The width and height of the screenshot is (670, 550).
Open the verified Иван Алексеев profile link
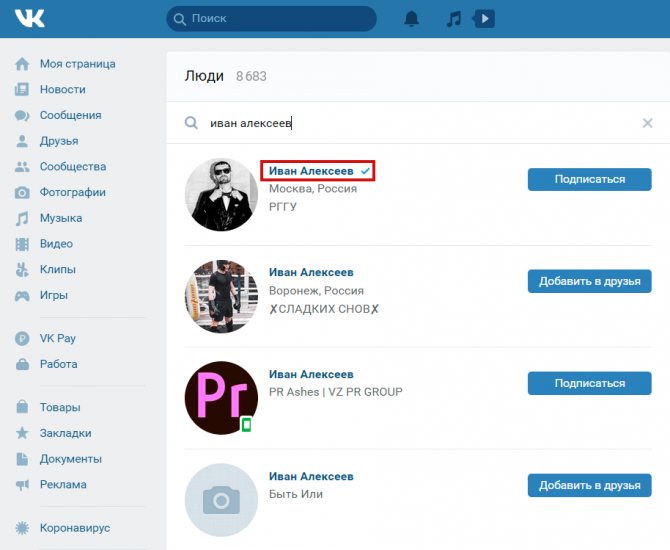pos(311,171)
